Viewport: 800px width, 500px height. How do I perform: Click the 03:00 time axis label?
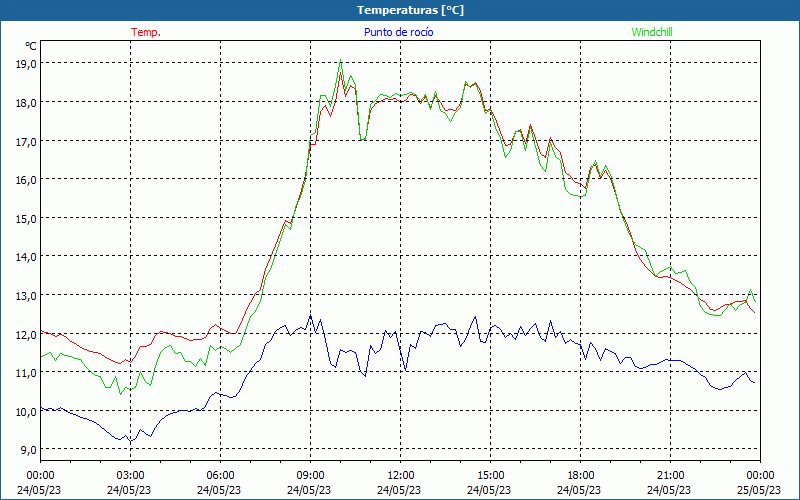[130, 476]
